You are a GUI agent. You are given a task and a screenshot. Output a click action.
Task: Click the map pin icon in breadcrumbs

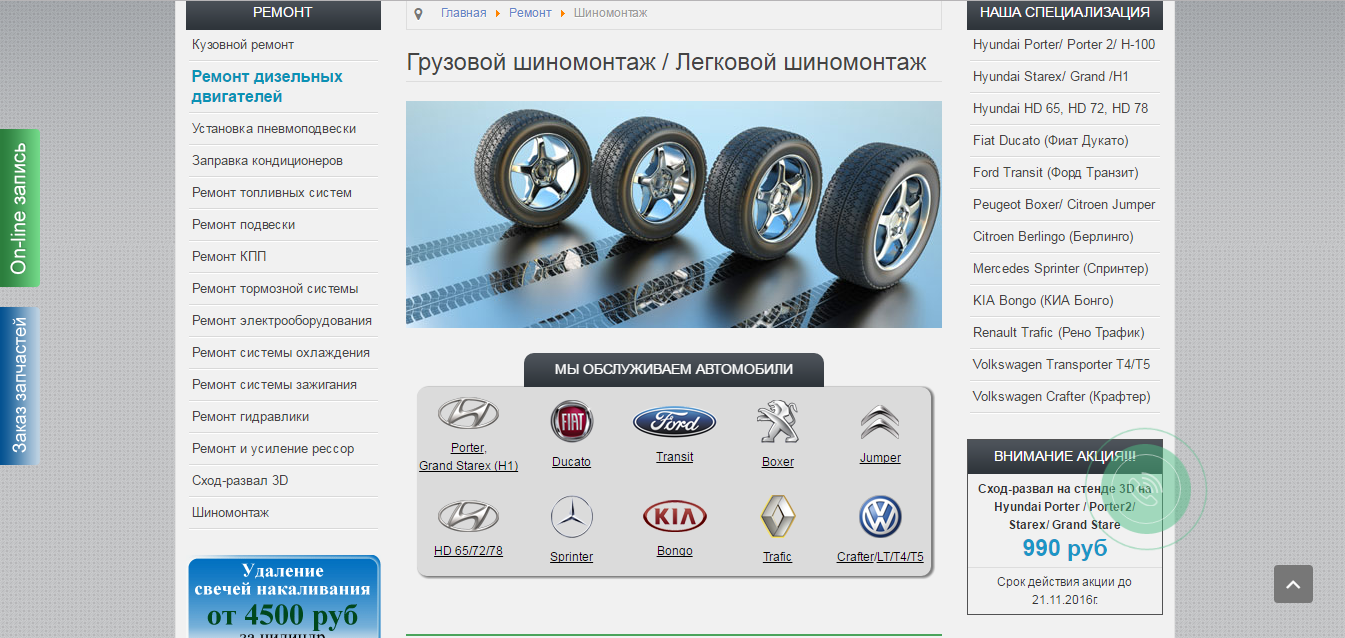[418, 13]
